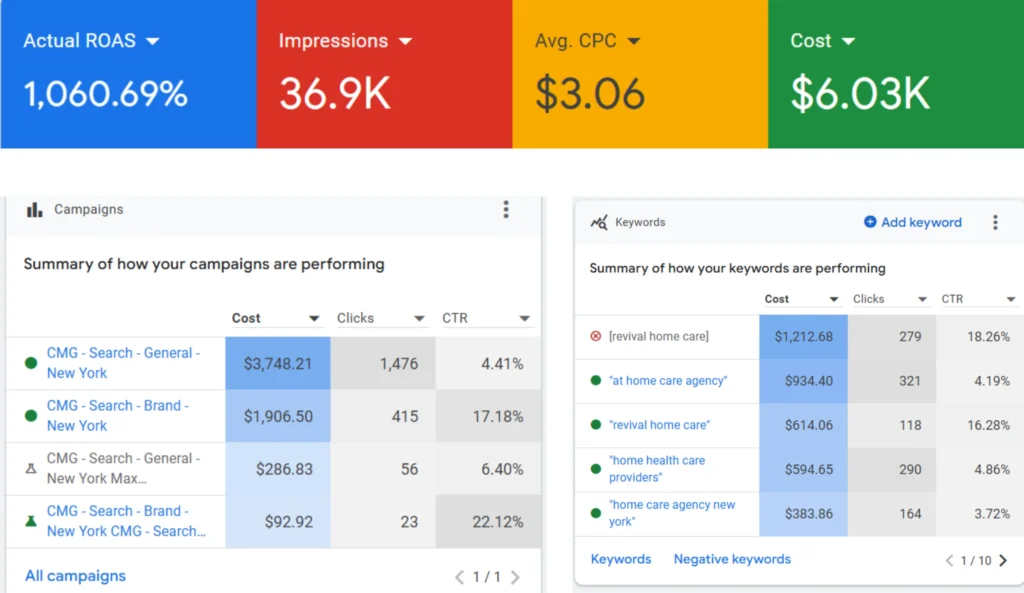This screenshot has width=1024, height=593.
Task: Click the gray draft flask icon for New York Max
Action: click(30, 468)
